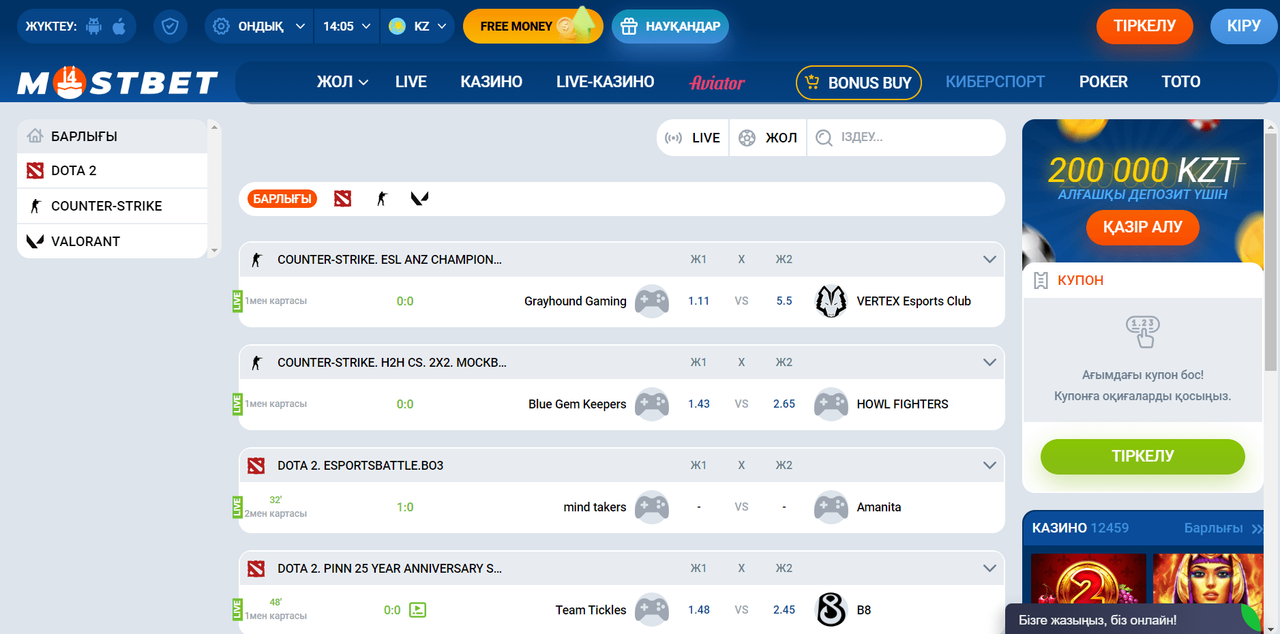Click Grayhound Gaming gamepad avatar
1280x634 pixels.
point(652,301)
